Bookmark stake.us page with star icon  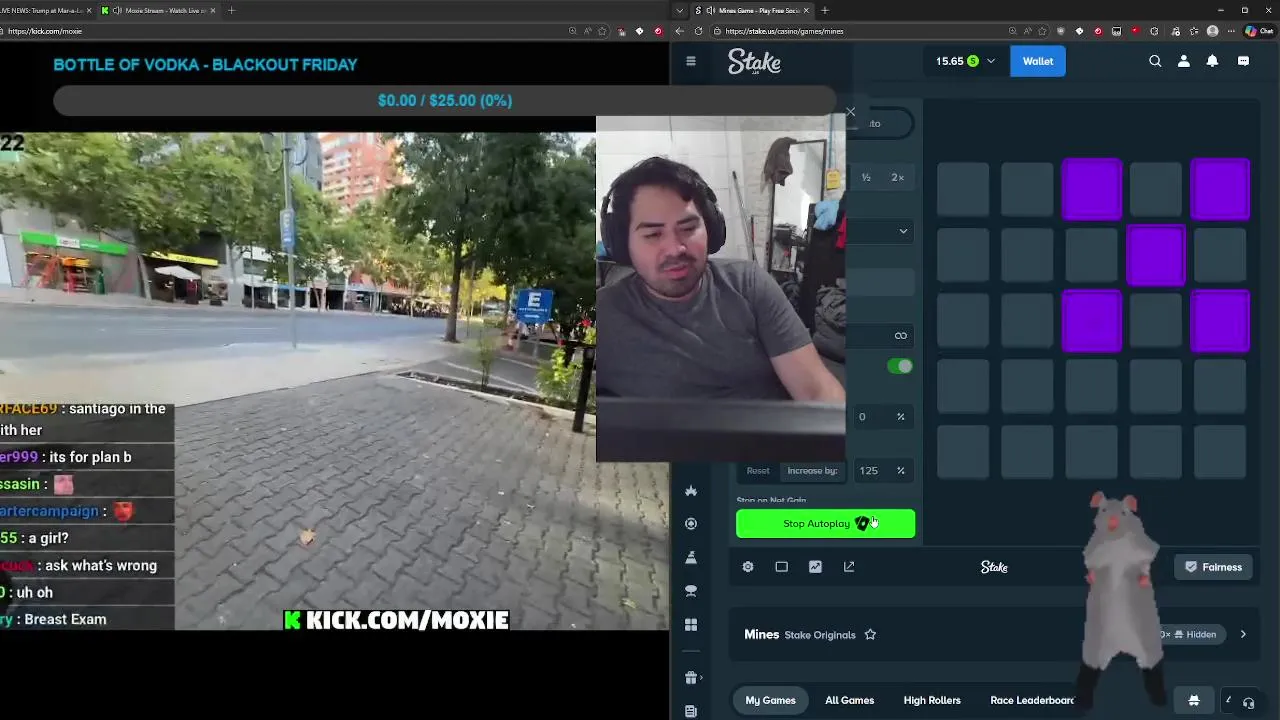click(1042, 31)
